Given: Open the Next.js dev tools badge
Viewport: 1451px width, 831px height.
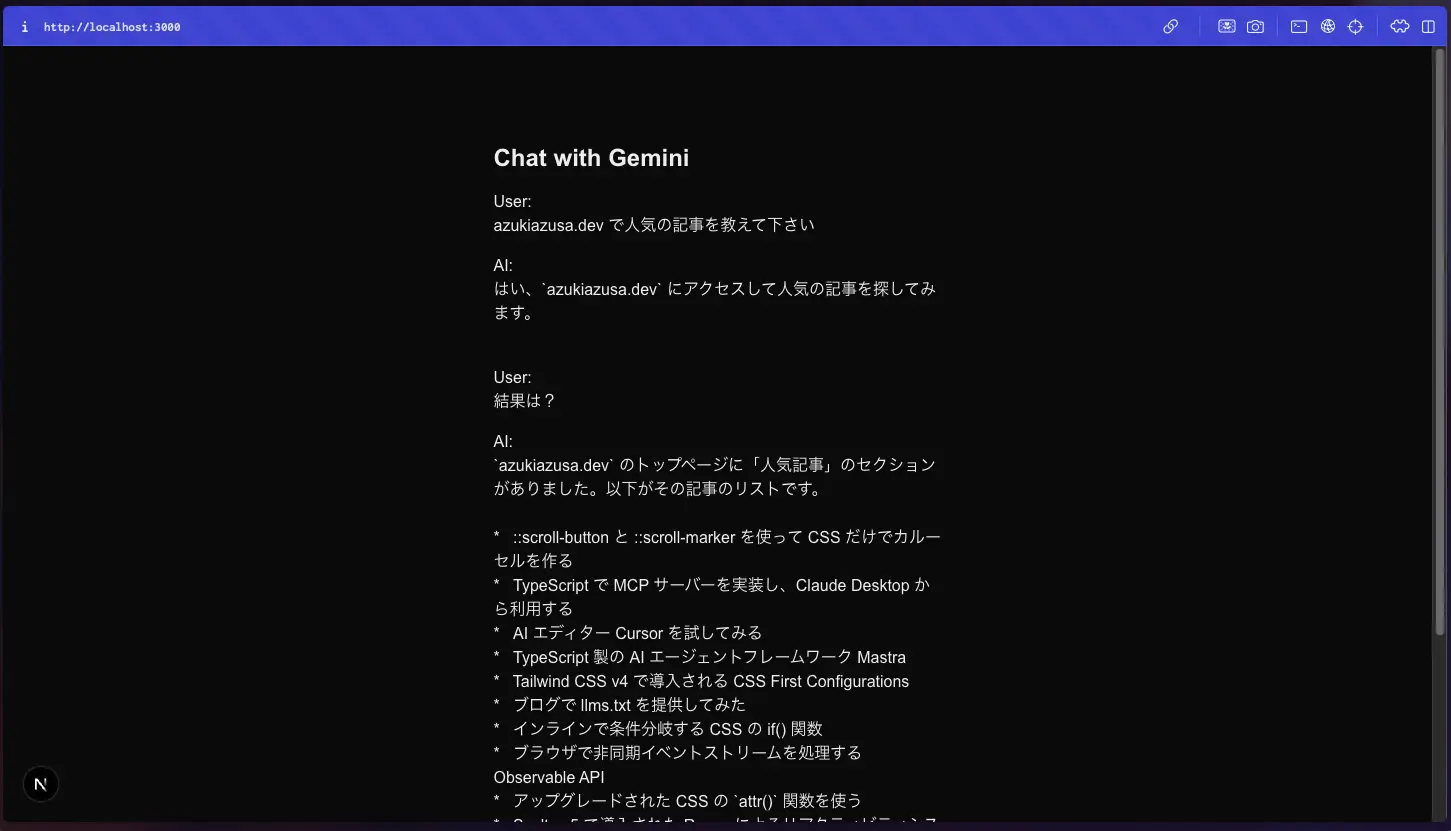Looking at the screenshot, I should tap(40, 783).
